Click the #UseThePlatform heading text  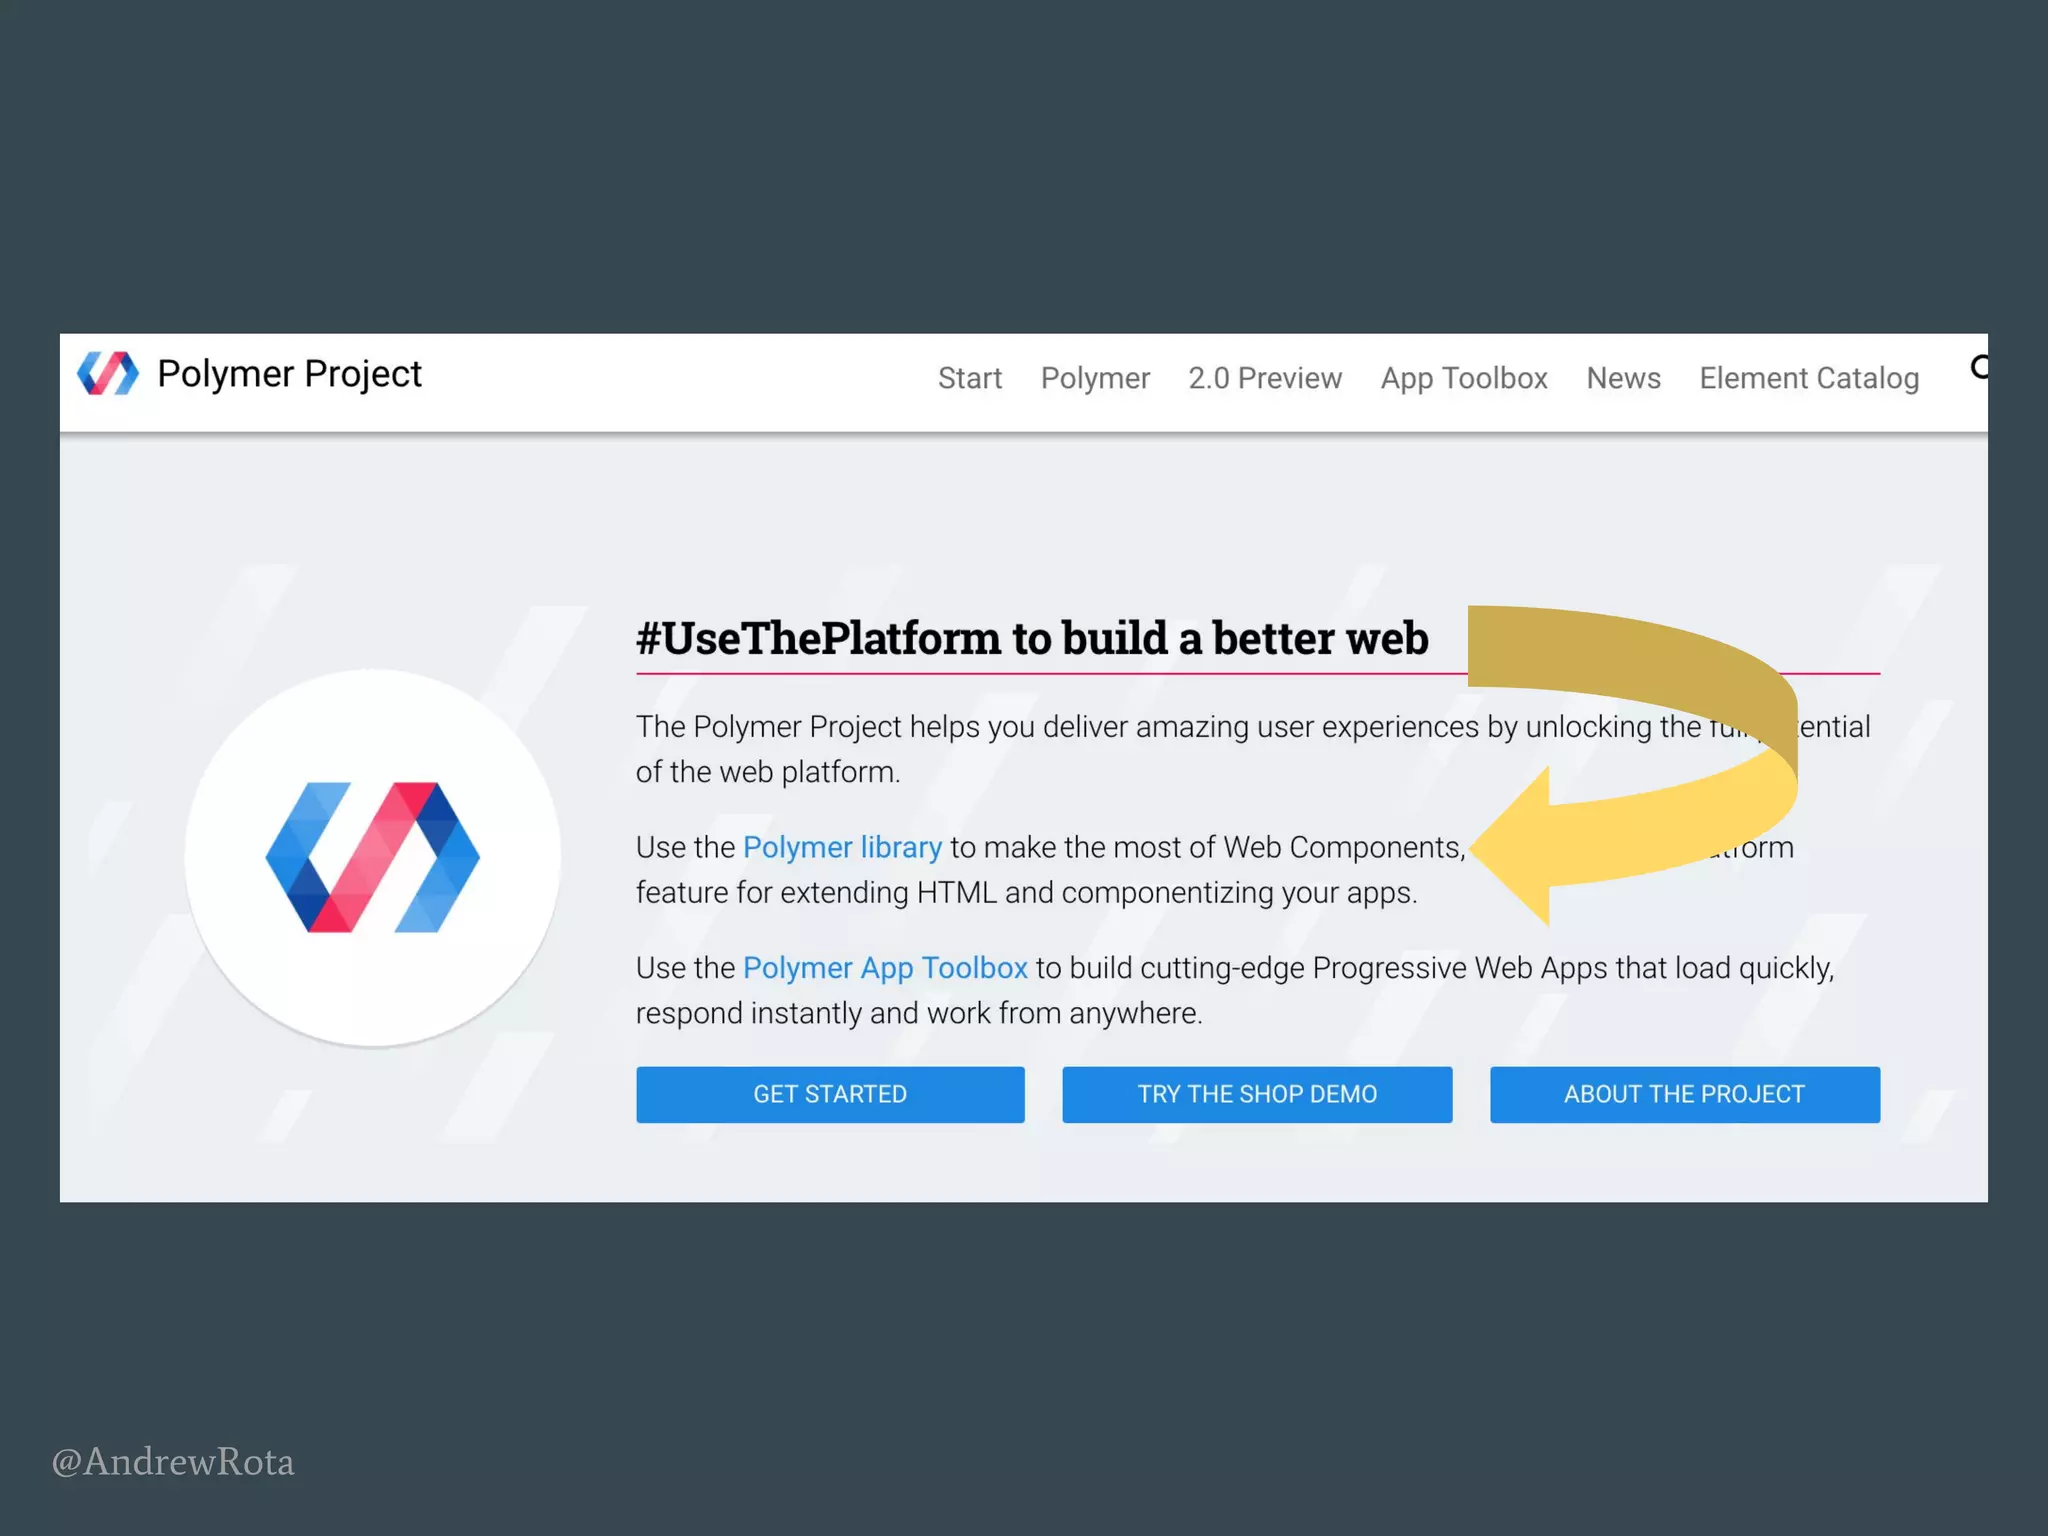tap(1032, 638)
